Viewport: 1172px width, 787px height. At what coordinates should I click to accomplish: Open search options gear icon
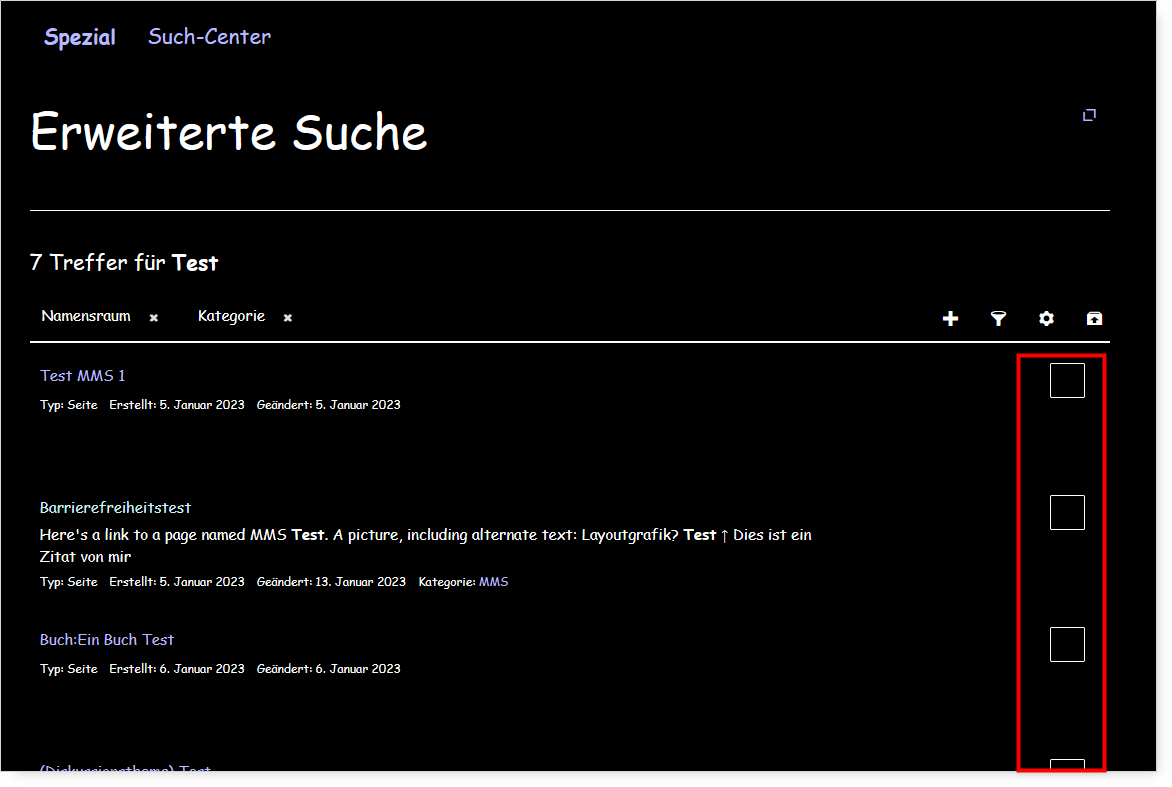(1046, 319)
